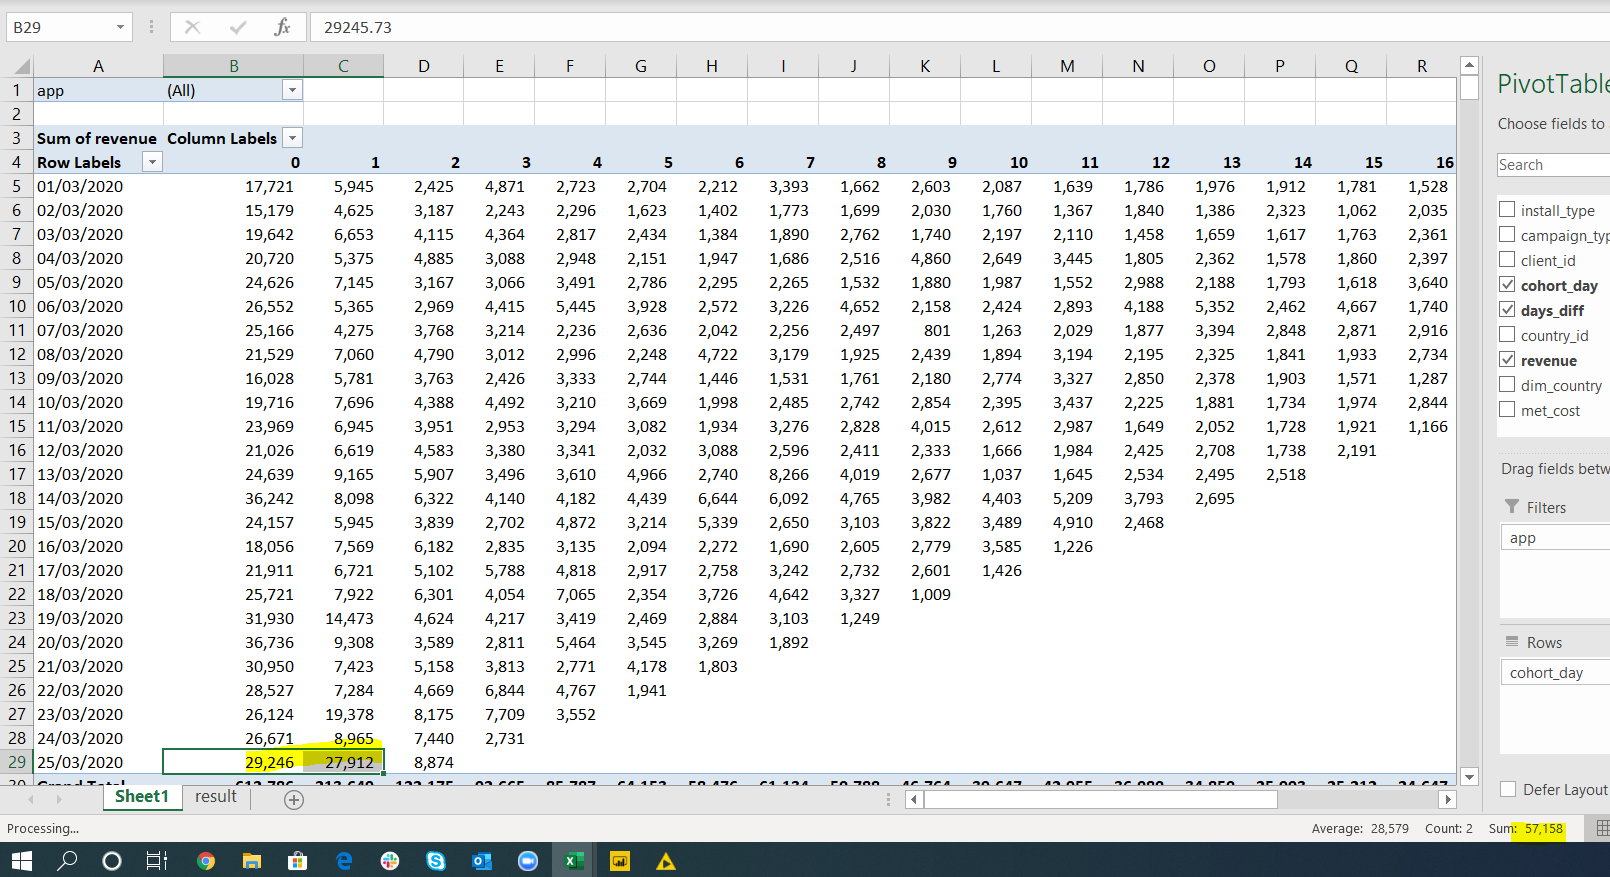Image resolution: width=1610 pixels, height=877 pixels.
Task: Click the cohort_day field in Rows area
Action: 1555,673
